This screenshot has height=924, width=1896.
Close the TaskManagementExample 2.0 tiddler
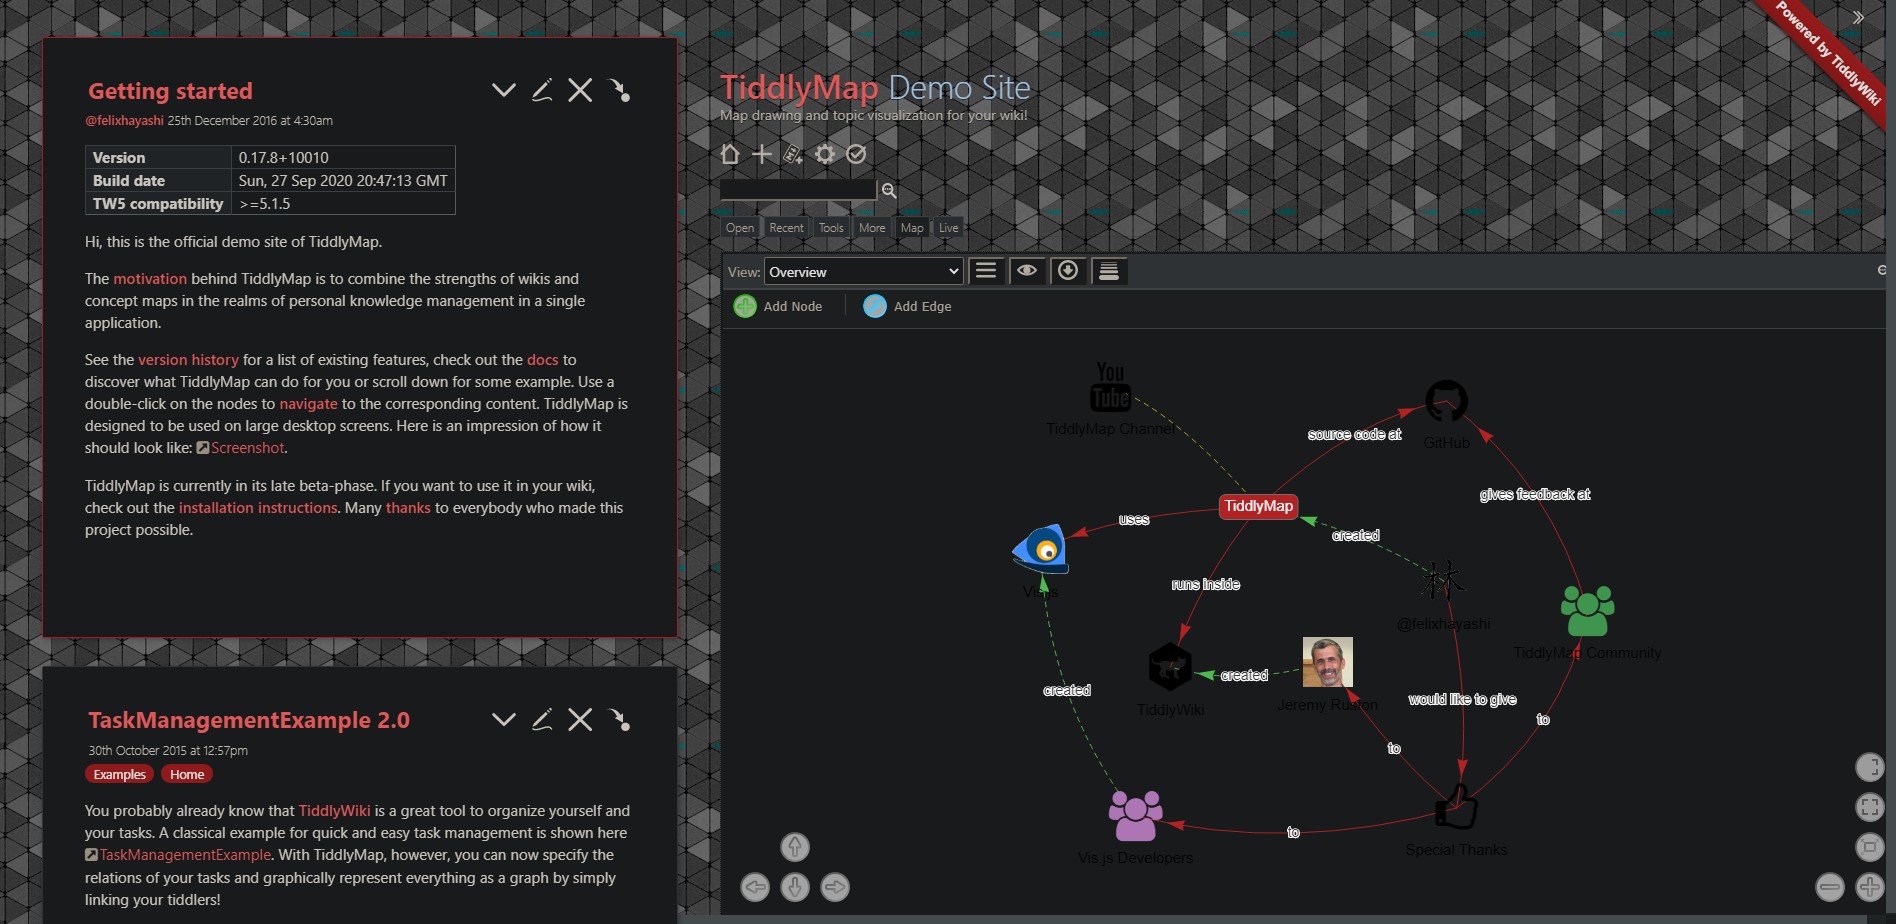coord(580,719)
